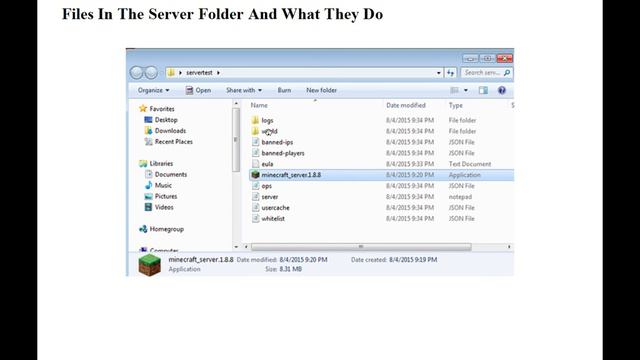The height and width of the screenshot is (360, 640).
Task: Click the Music library icon
Action: click(x=148, y=185)
